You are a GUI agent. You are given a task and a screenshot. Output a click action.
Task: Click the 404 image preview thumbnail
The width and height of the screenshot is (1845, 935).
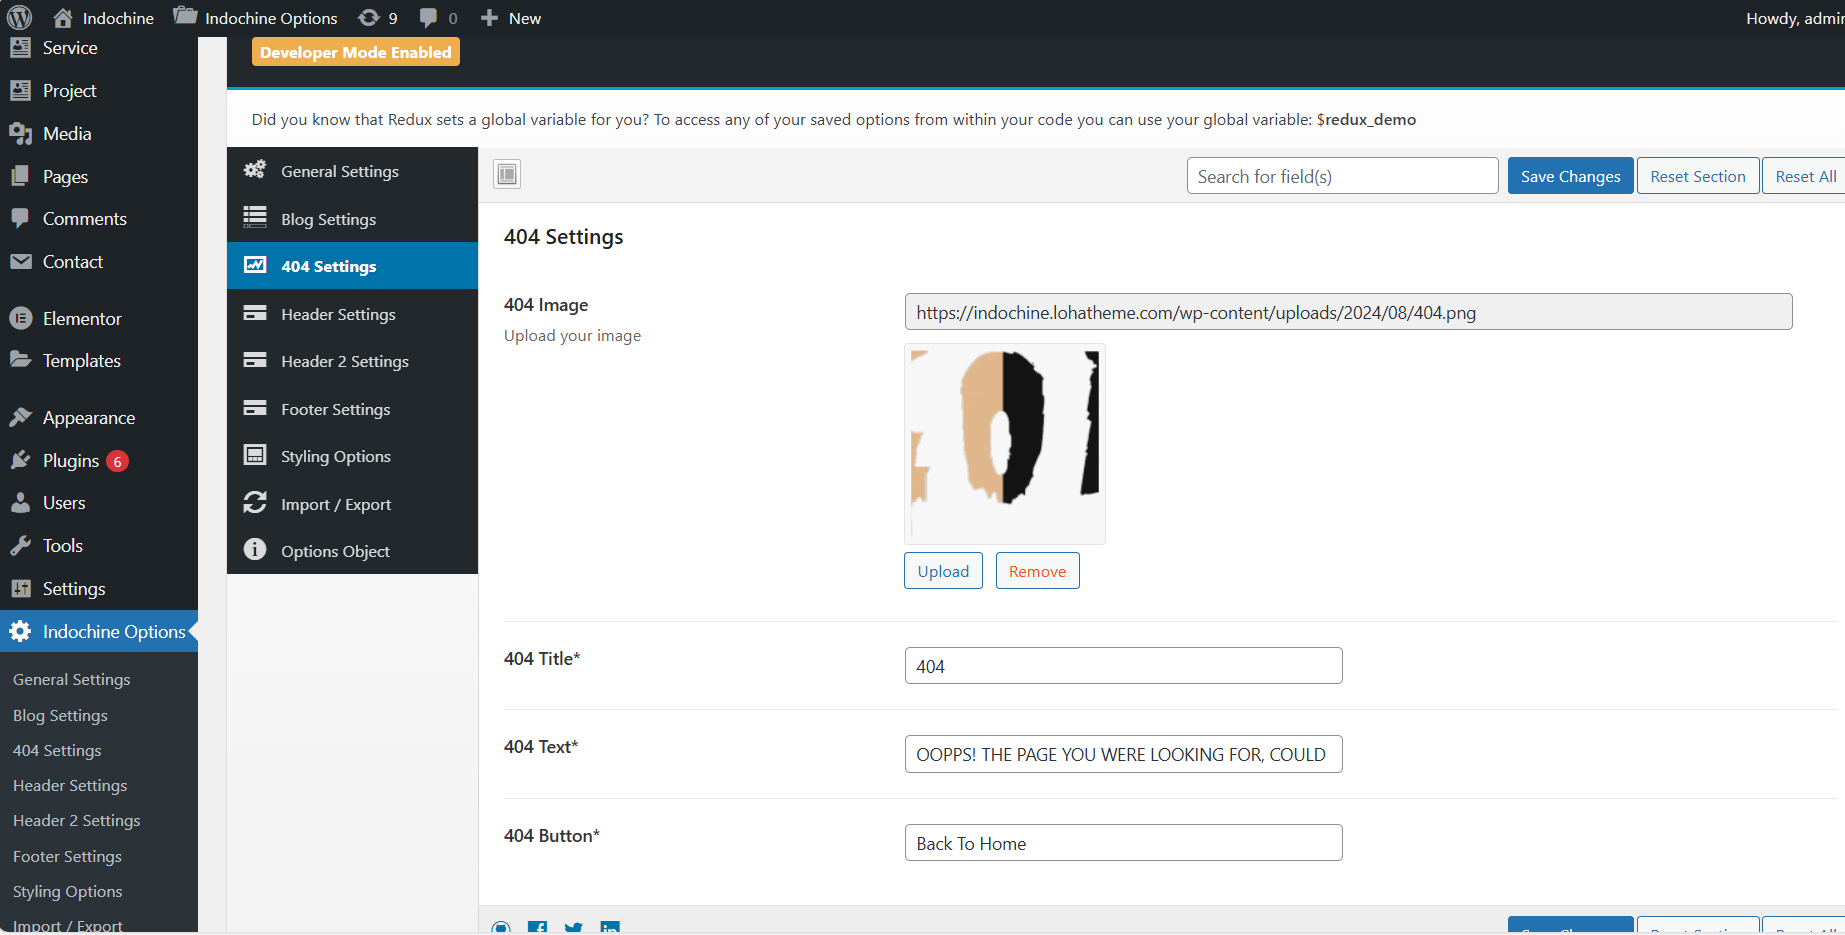tap(1004, 443)
